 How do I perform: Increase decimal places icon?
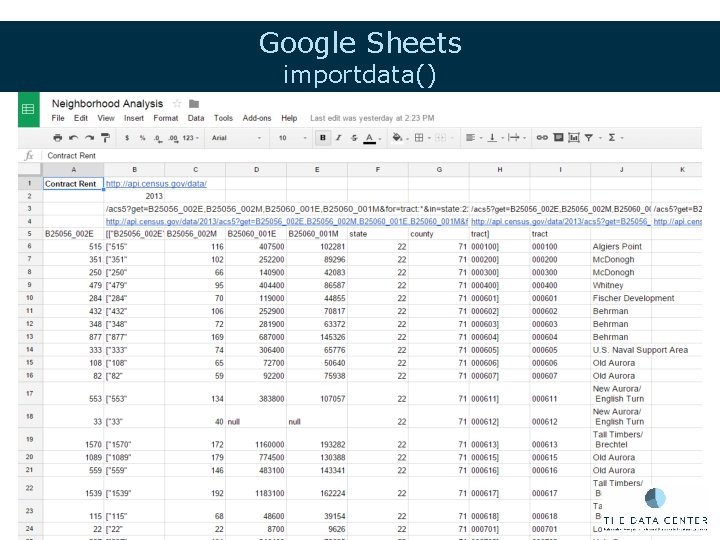(x=173, y=138)
